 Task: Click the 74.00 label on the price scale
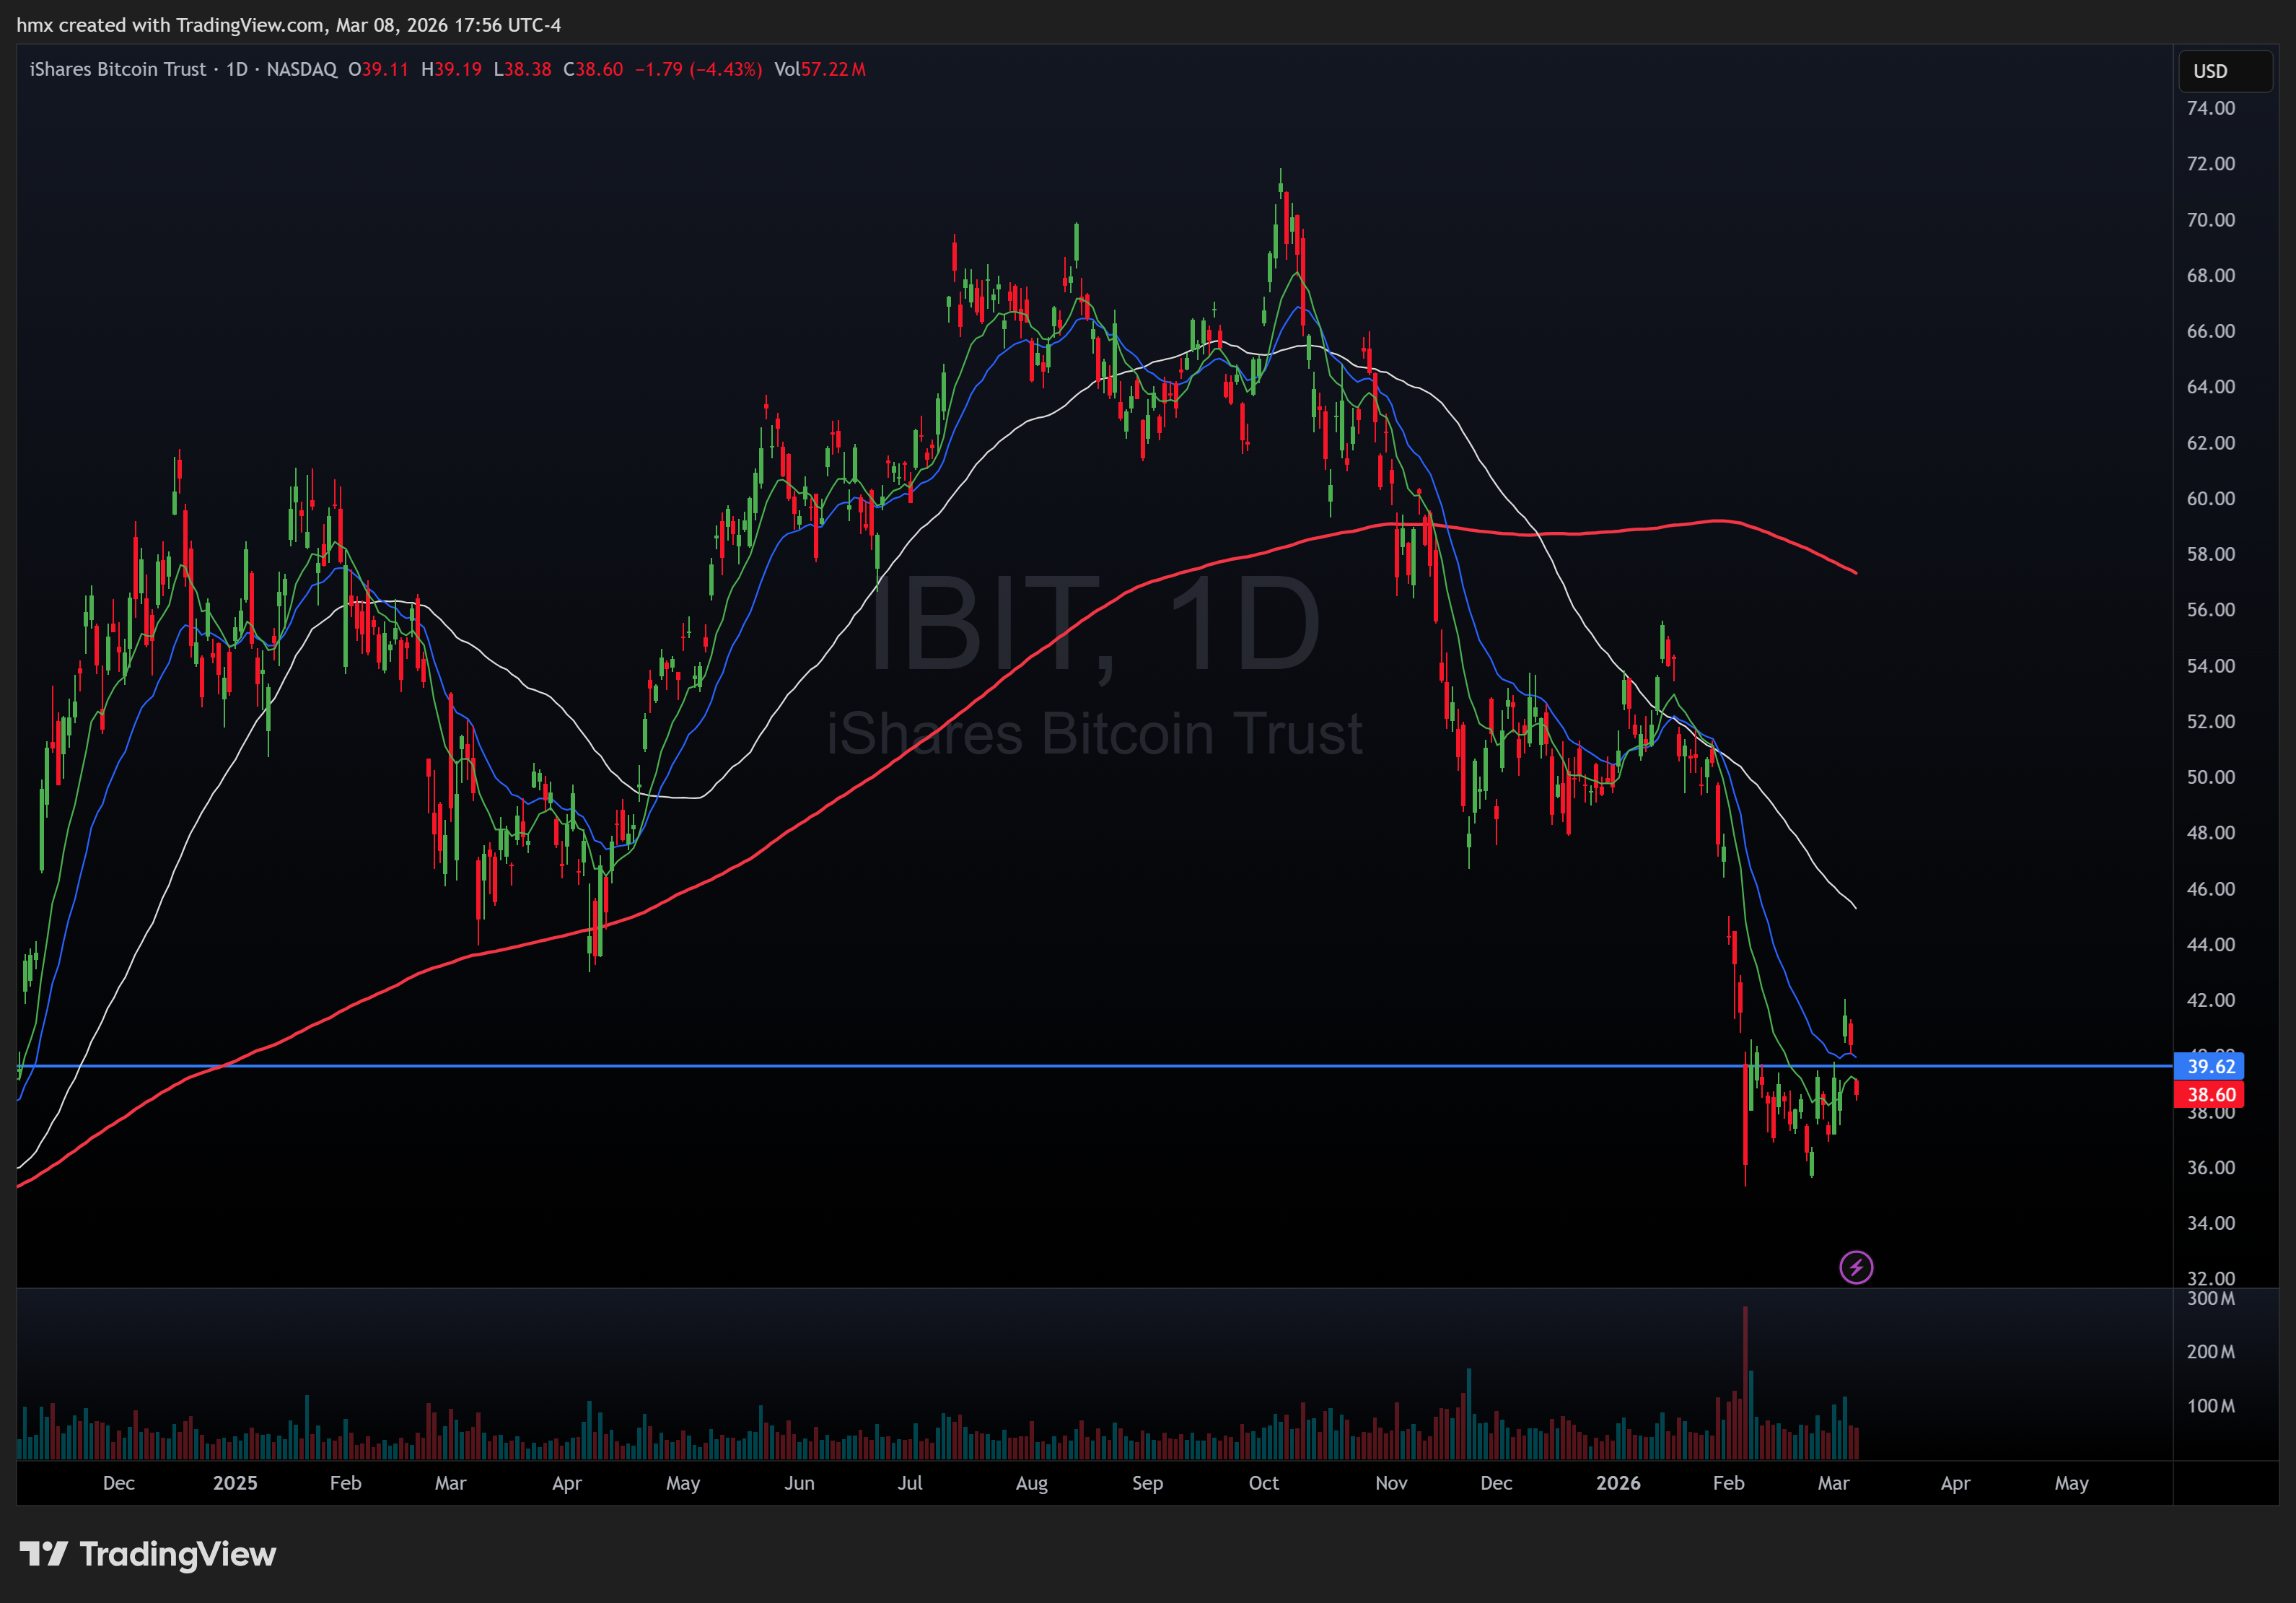2210,108
